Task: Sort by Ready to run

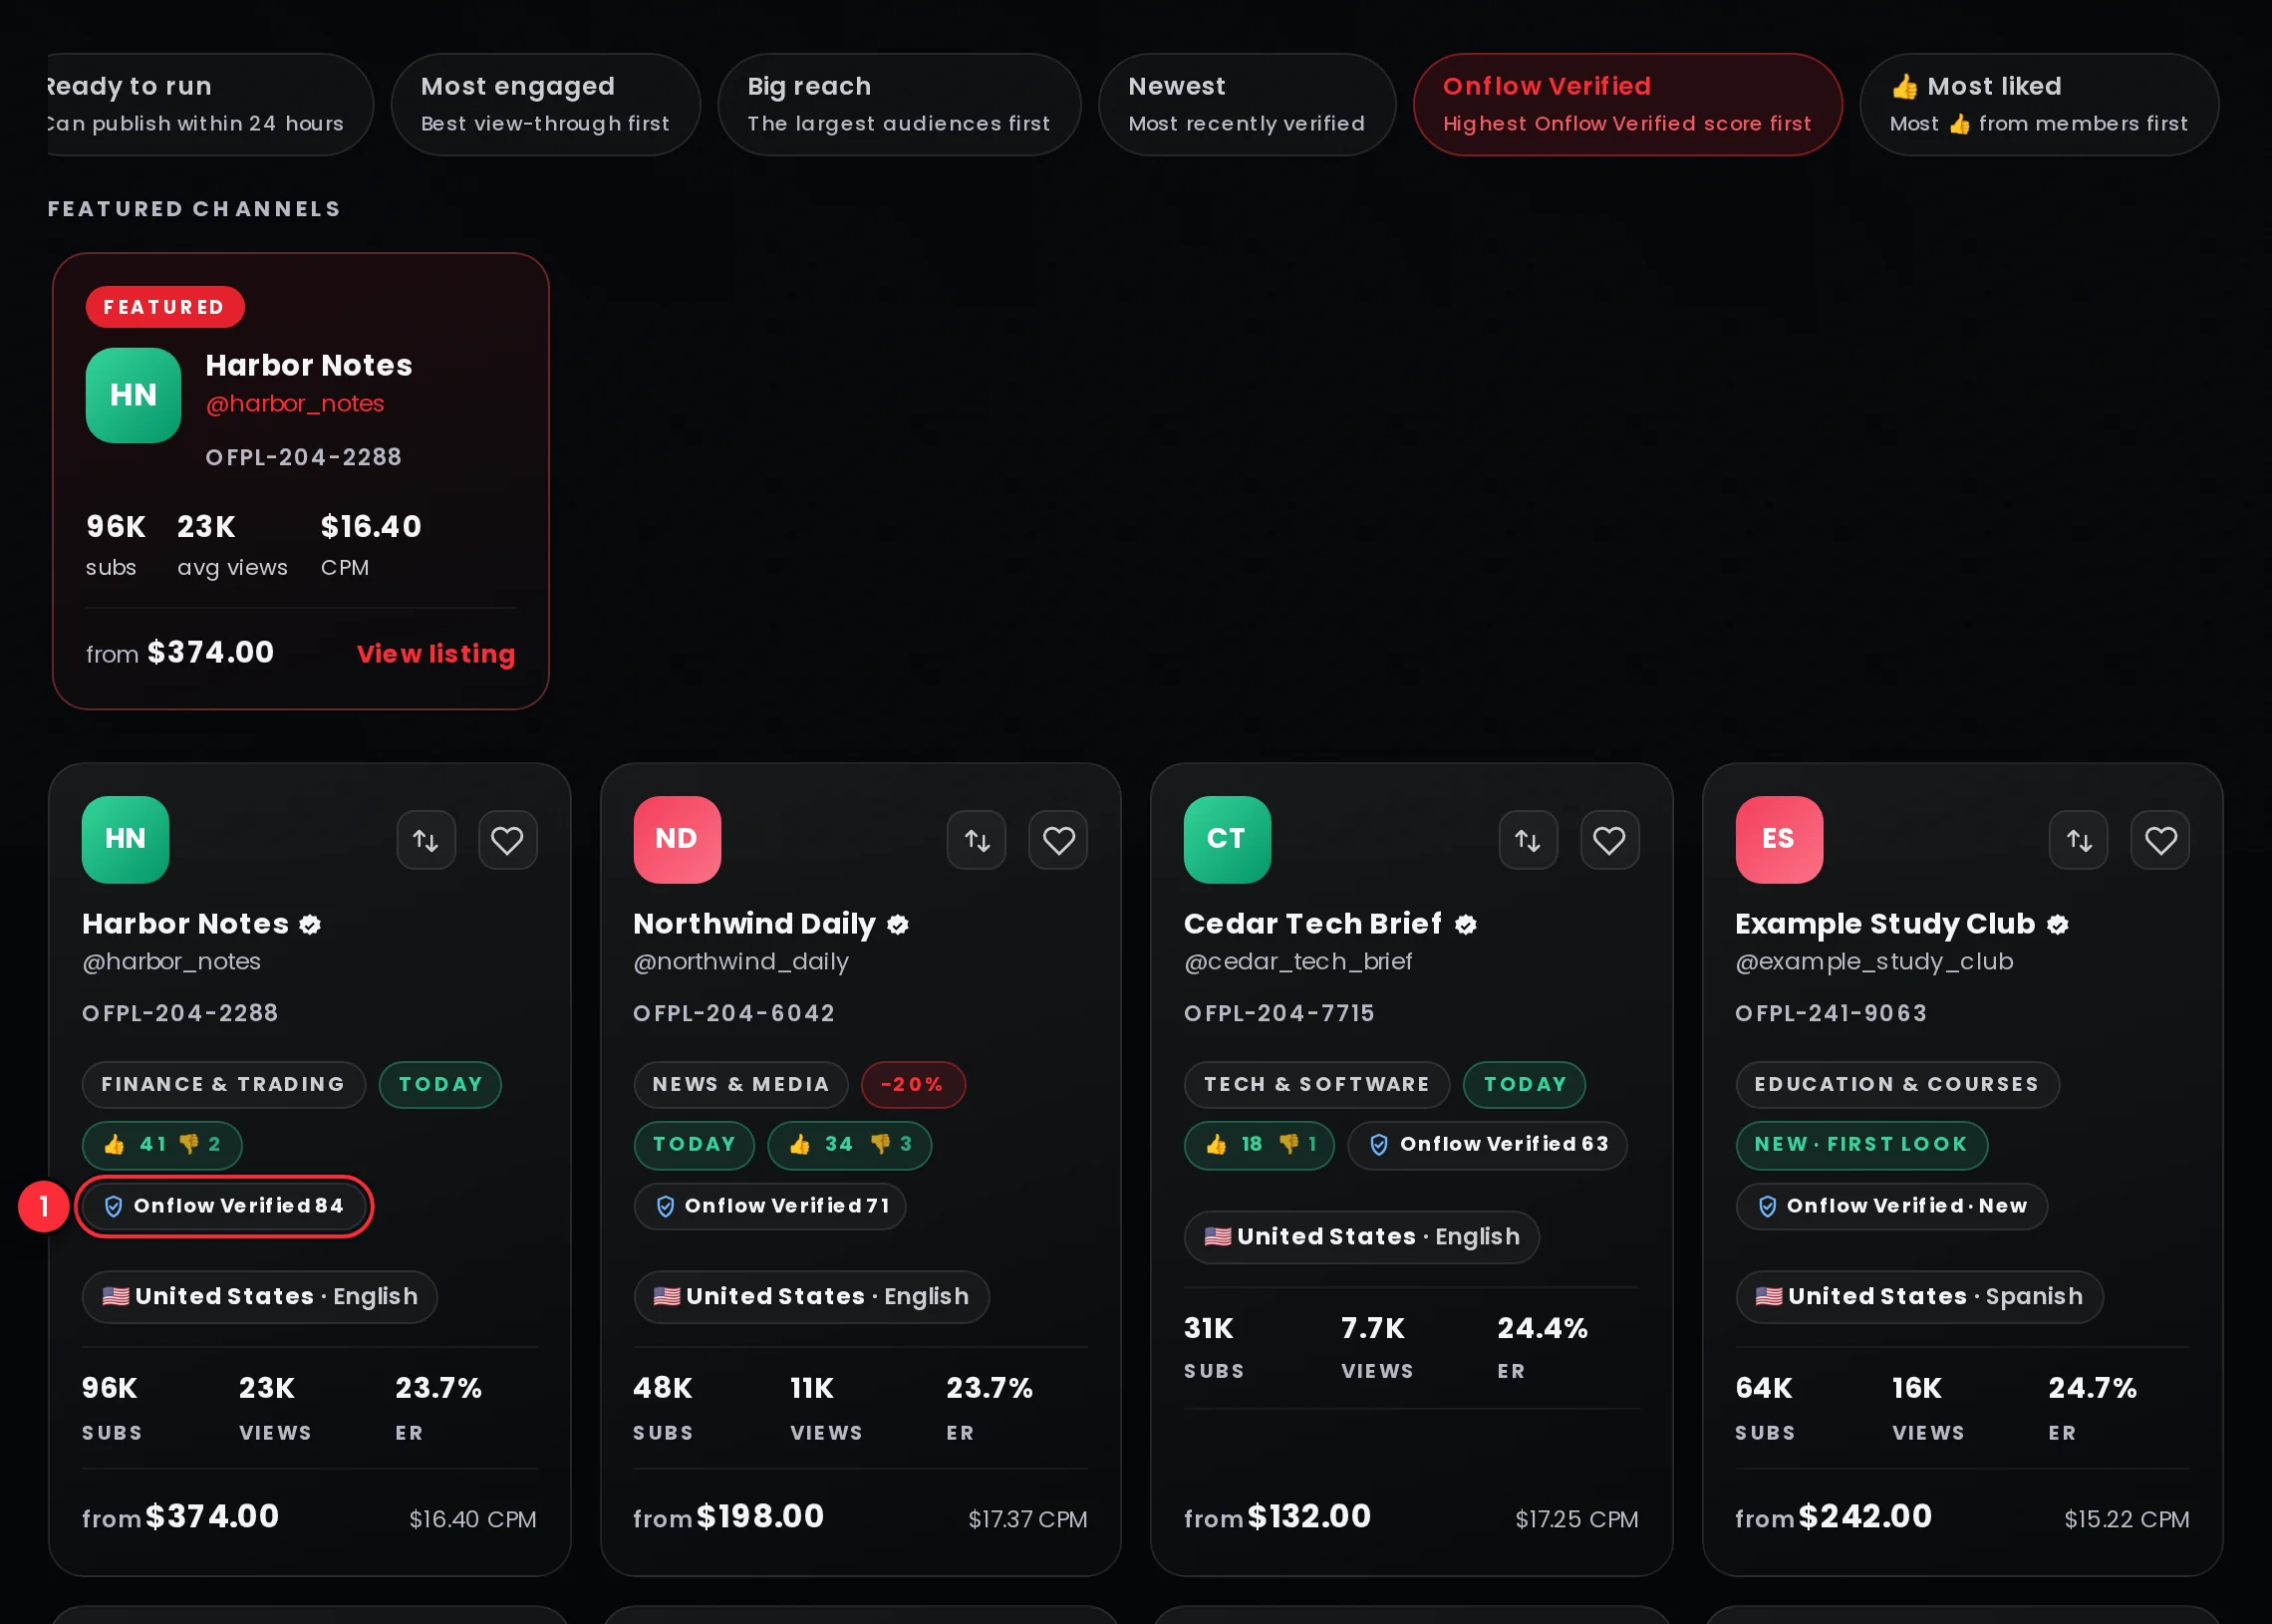Action: pyautogui.click(x=210, y=104)
